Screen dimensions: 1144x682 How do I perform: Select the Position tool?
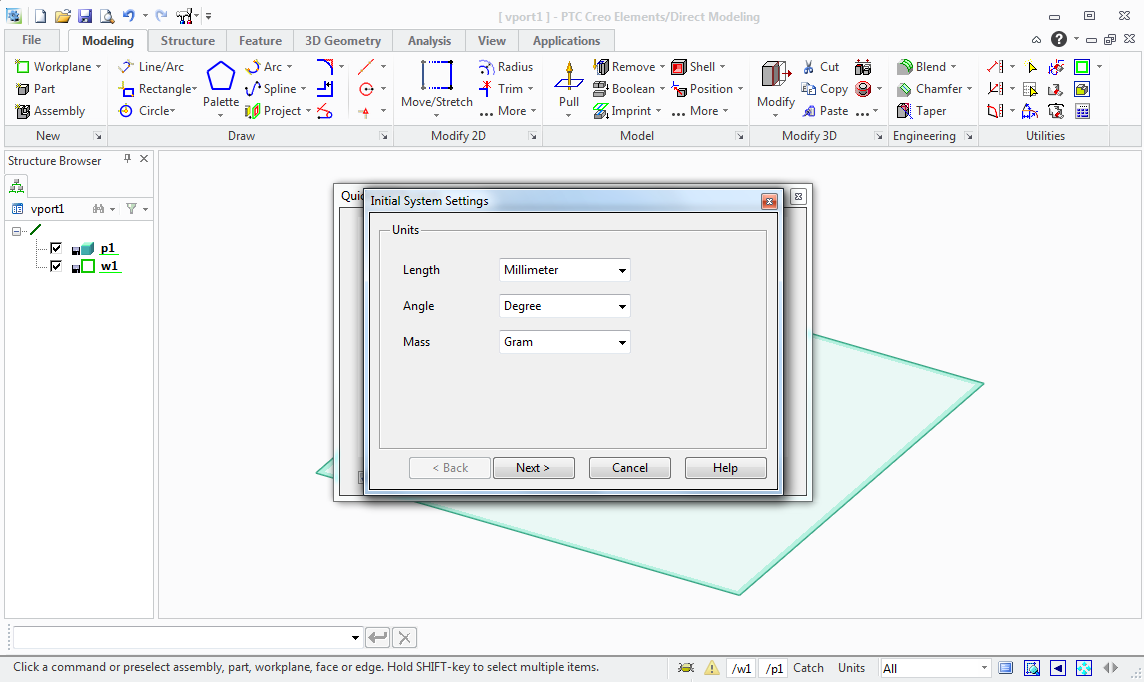pos(706,89)
